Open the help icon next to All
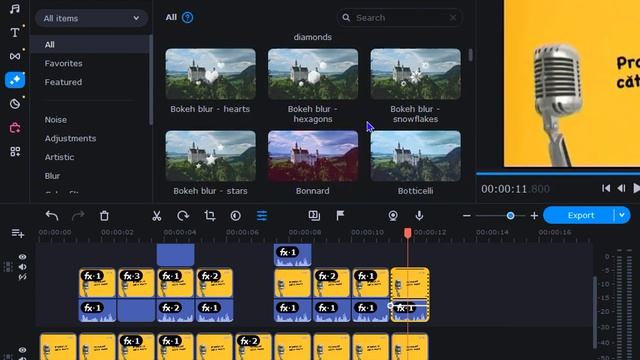The height and width of the screenshot is (360, 640). pyautogui.click(x=187, y=18)
